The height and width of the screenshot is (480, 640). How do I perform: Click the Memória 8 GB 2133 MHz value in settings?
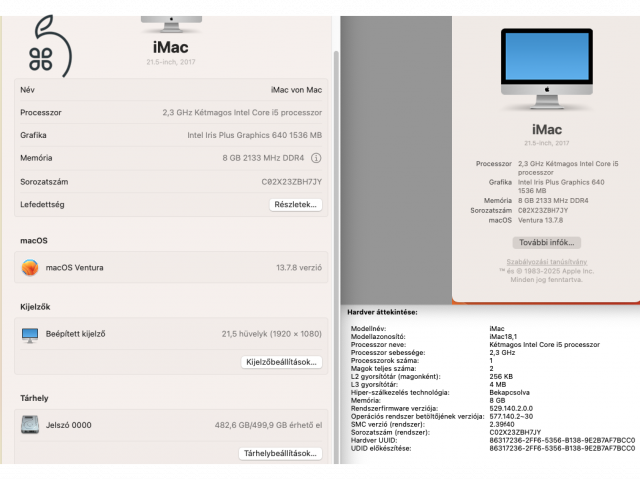coord(263,158)
